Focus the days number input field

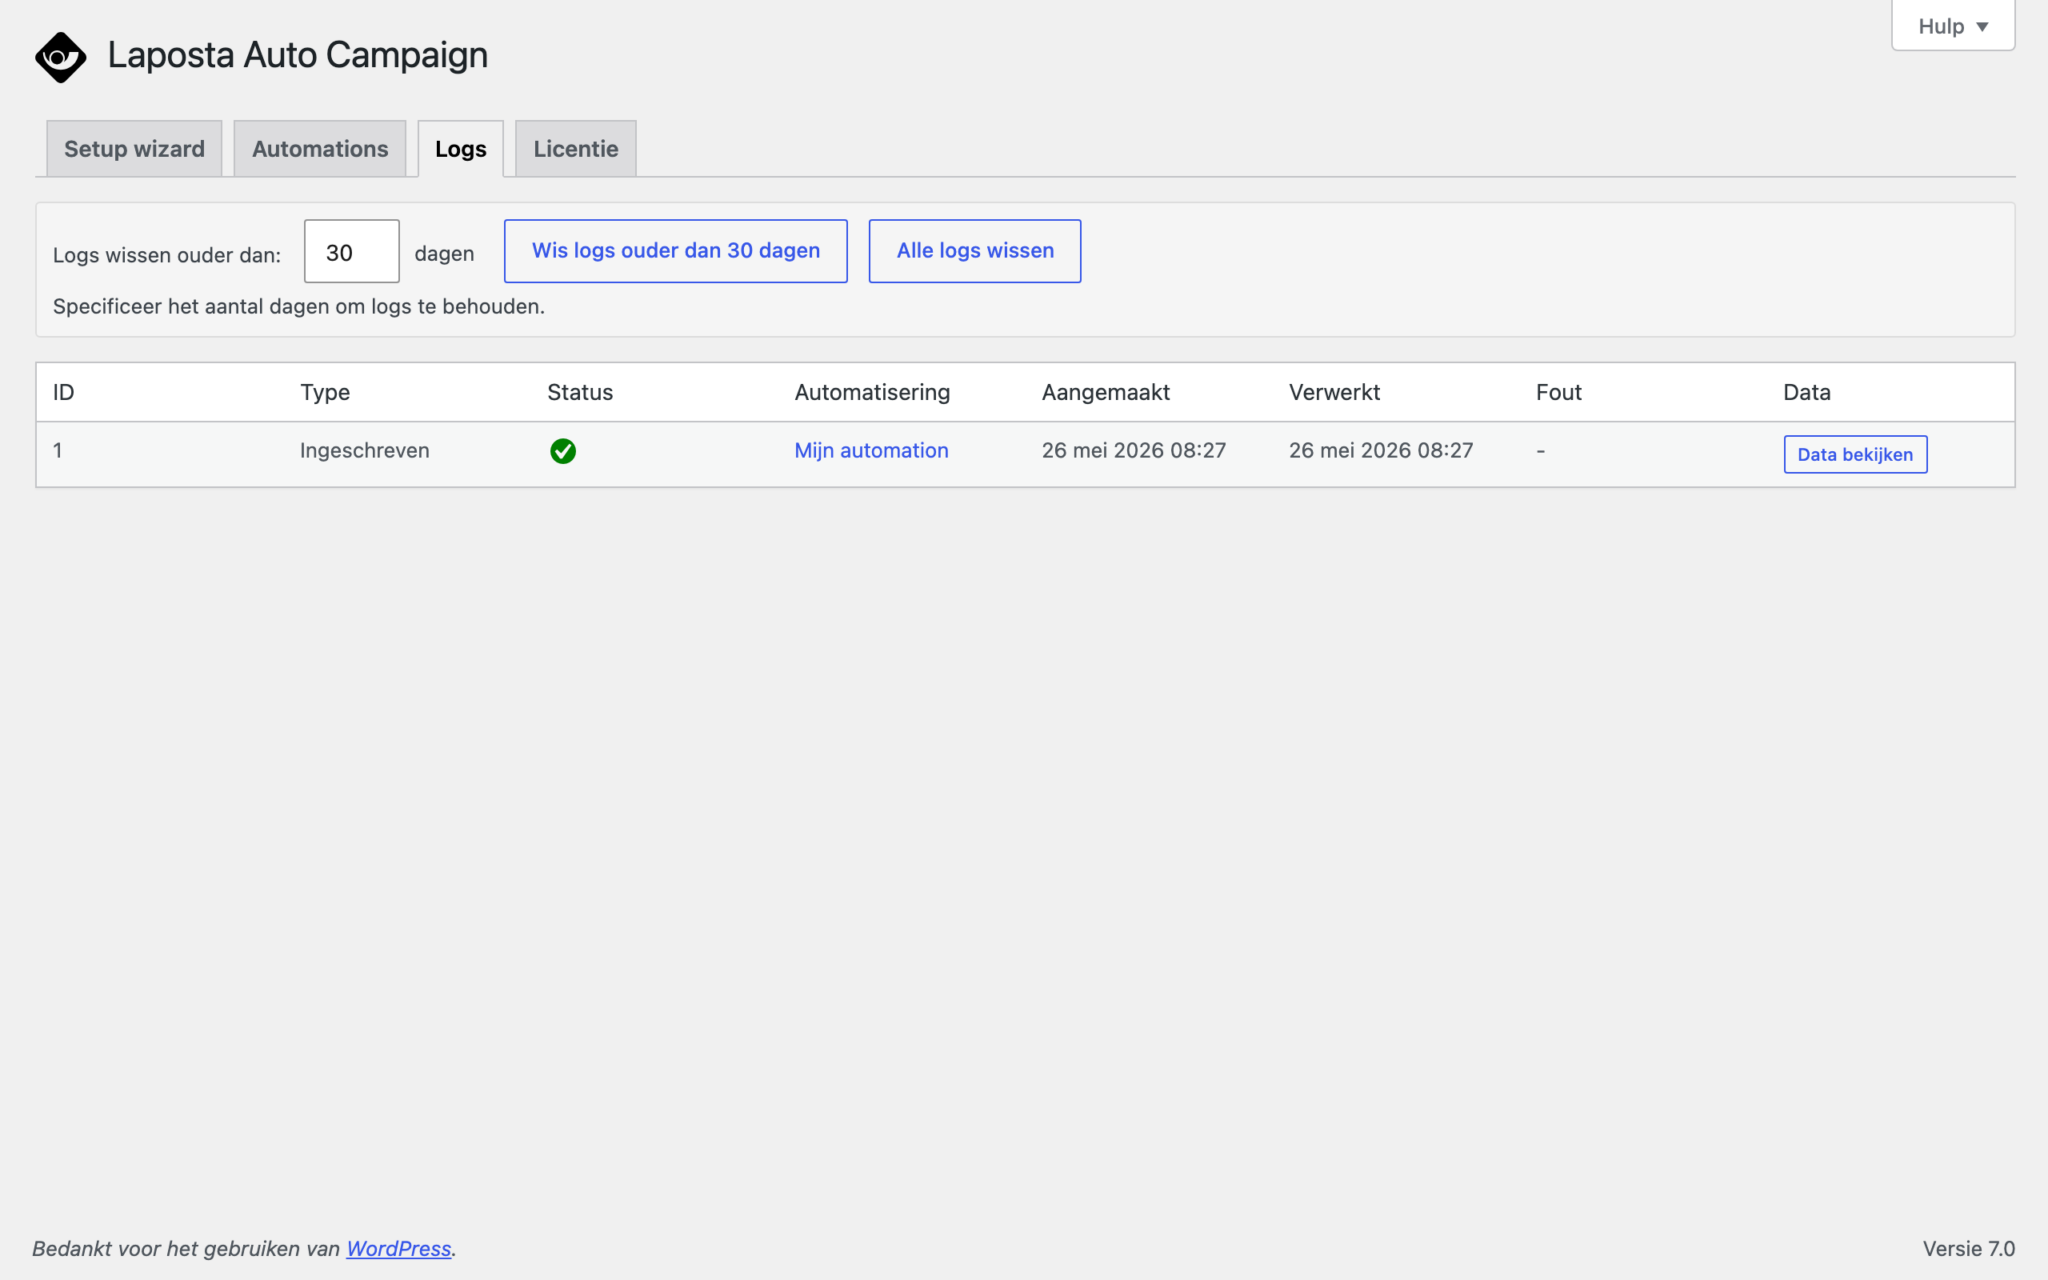pyautogui.click(x=352, y=252)
